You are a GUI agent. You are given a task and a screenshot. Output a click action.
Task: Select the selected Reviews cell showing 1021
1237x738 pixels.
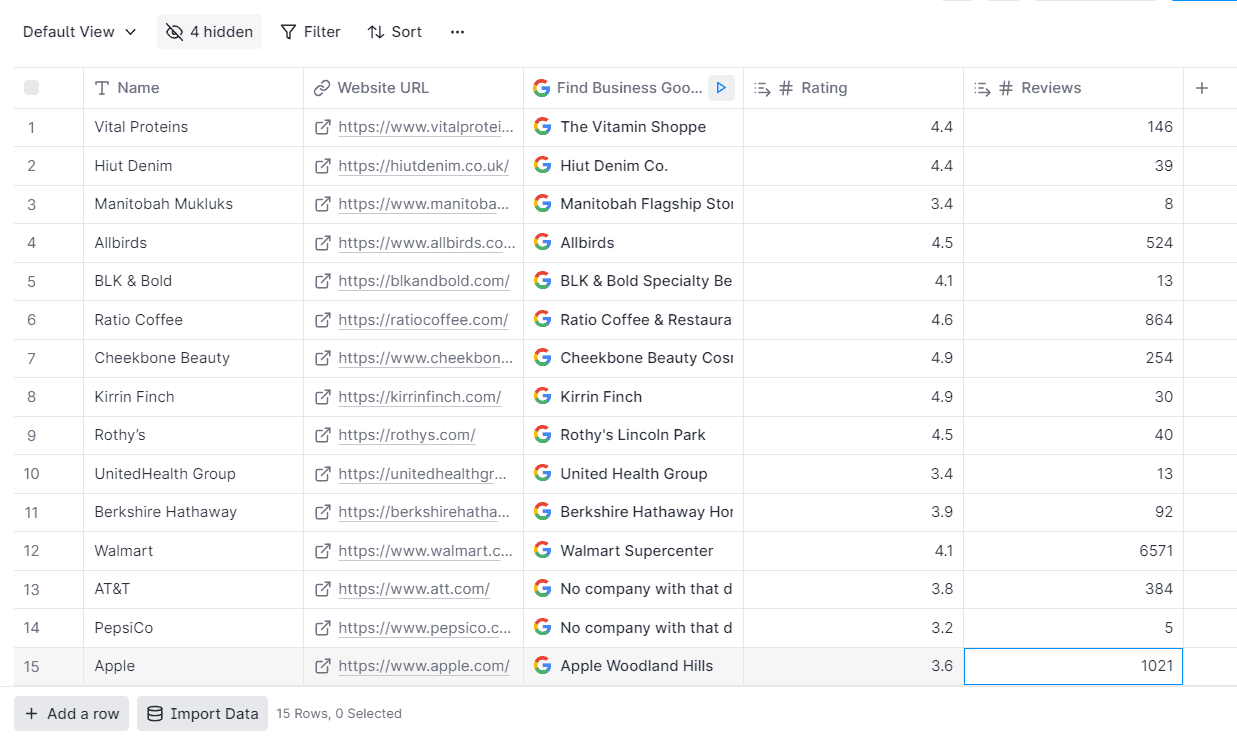point(1074,666)
